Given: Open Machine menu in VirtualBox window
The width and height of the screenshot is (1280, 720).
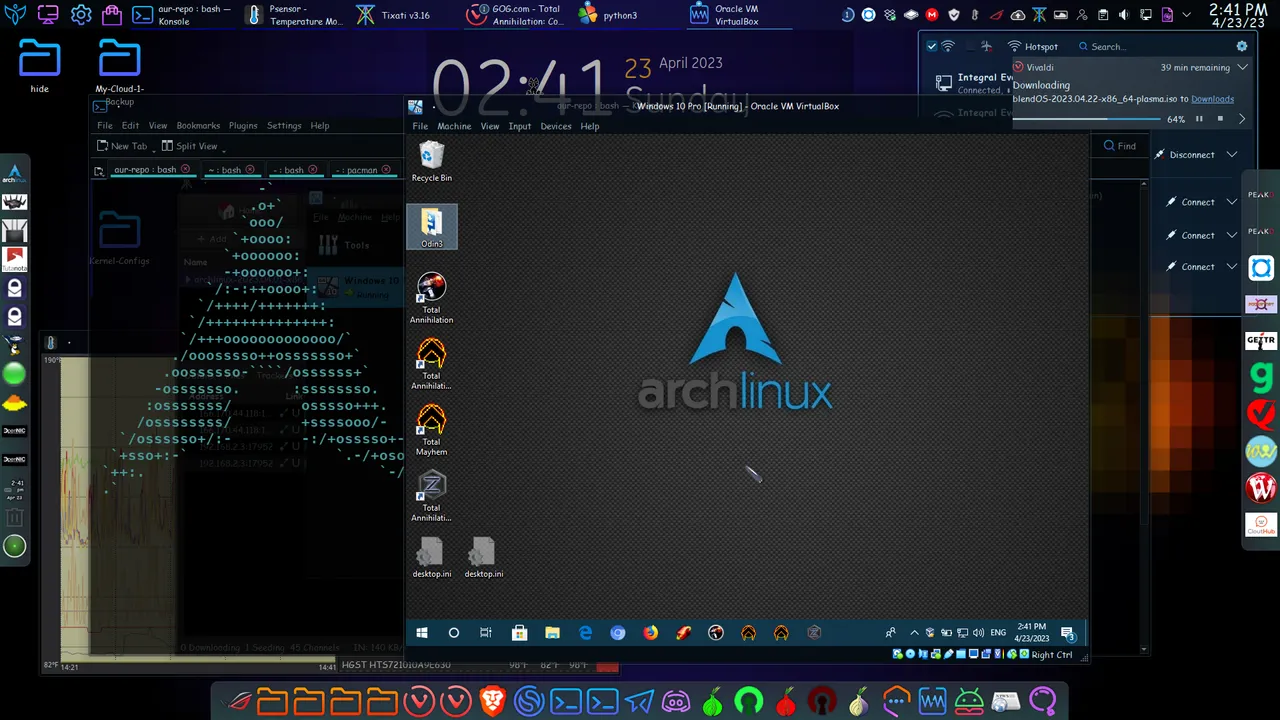Looking at the screenshot, I should [x=453, y=126].
